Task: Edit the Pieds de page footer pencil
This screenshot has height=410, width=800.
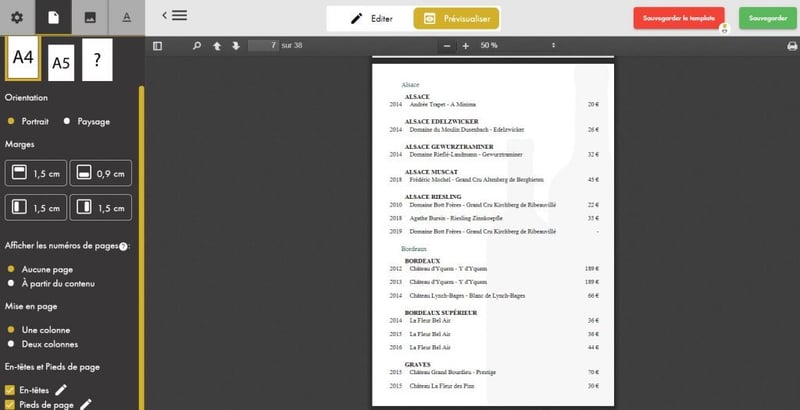Action: (86, 404)
